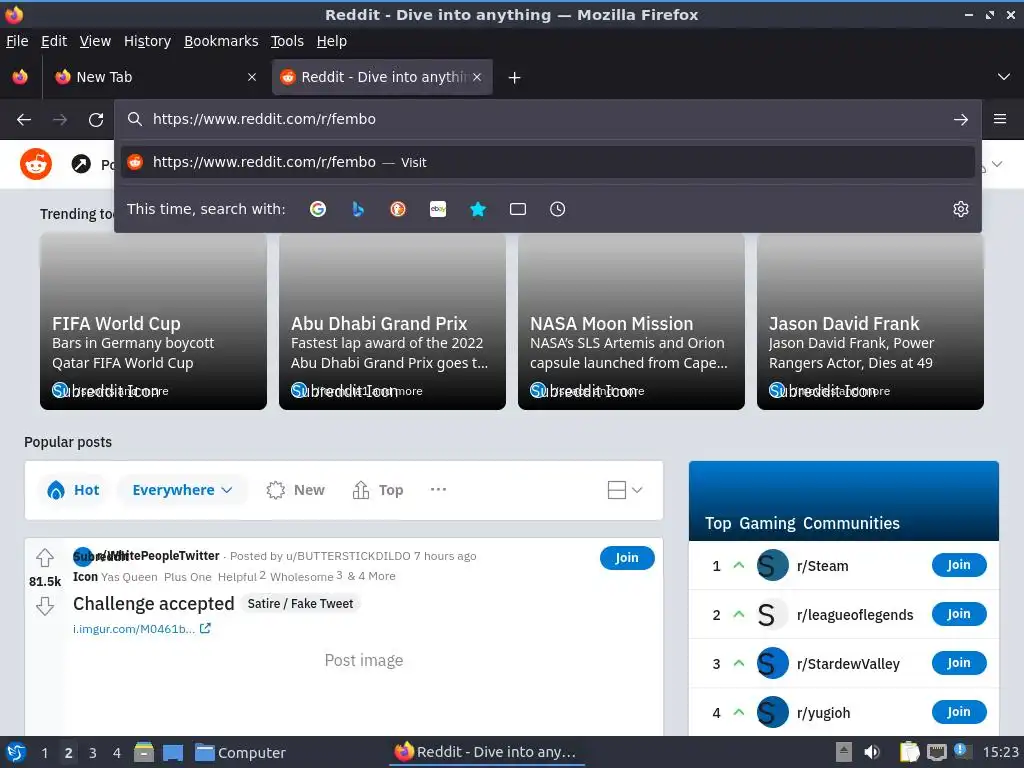1024x768 pixels.
Task: Join r/StardewValley community
Action: [x=959, y=663]
